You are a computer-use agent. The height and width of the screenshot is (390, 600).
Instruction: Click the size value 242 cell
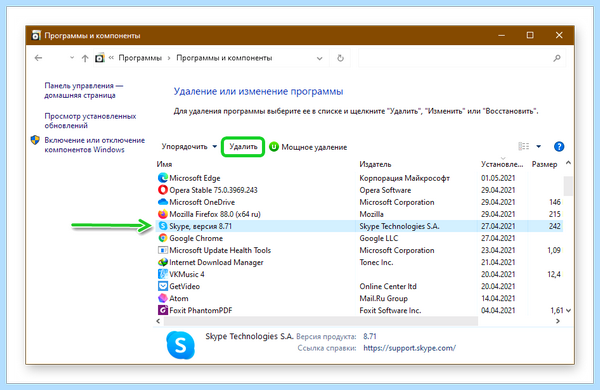tap(554, 226)
